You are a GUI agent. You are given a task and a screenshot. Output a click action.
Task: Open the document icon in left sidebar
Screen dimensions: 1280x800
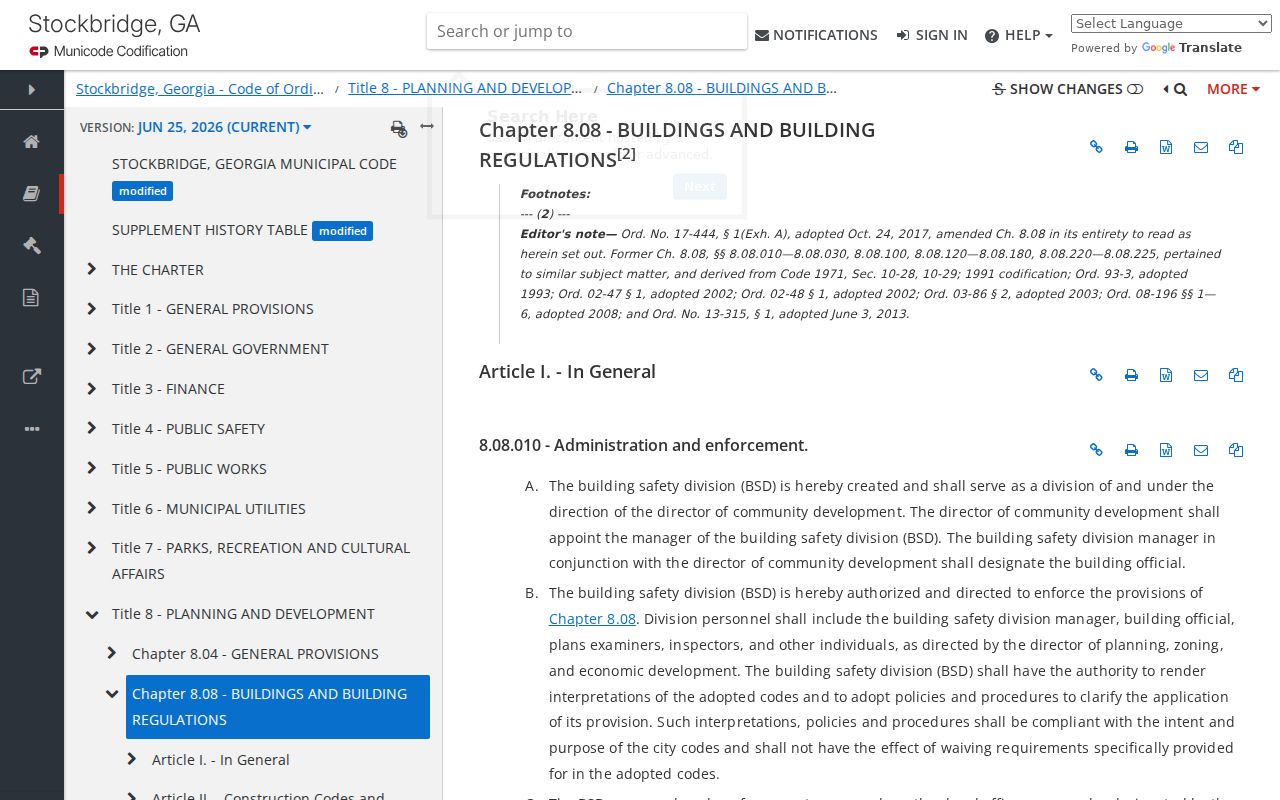[x=31, y=297]
